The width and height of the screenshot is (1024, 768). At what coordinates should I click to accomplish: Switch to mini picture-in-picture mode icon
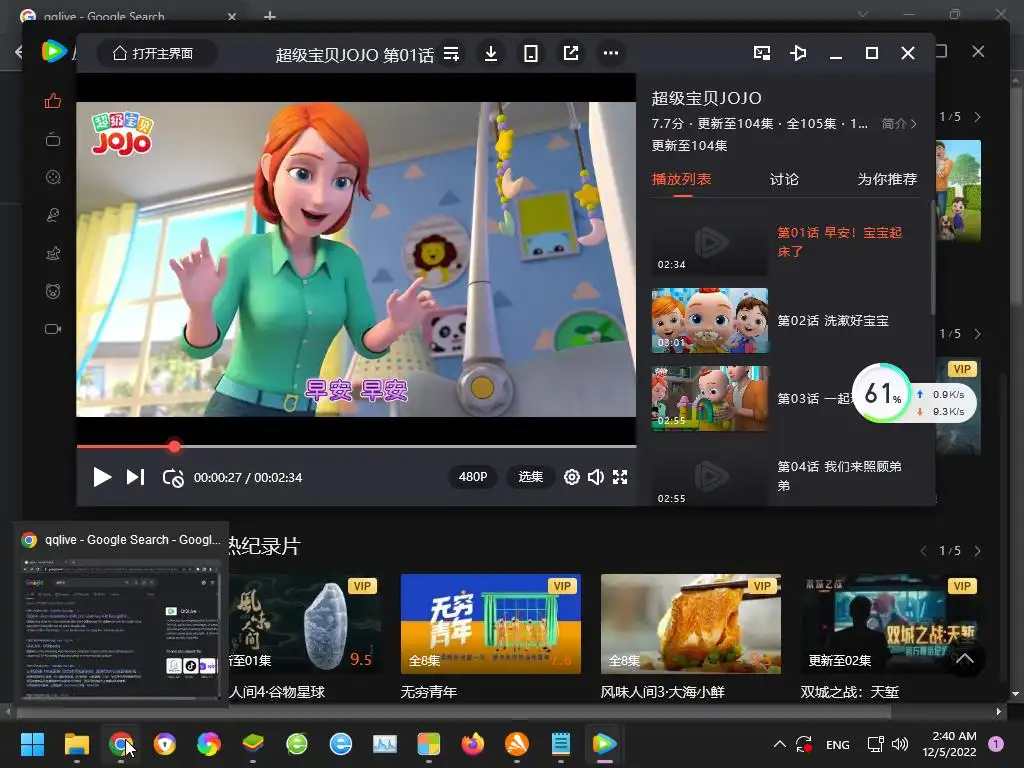point(761,53)
